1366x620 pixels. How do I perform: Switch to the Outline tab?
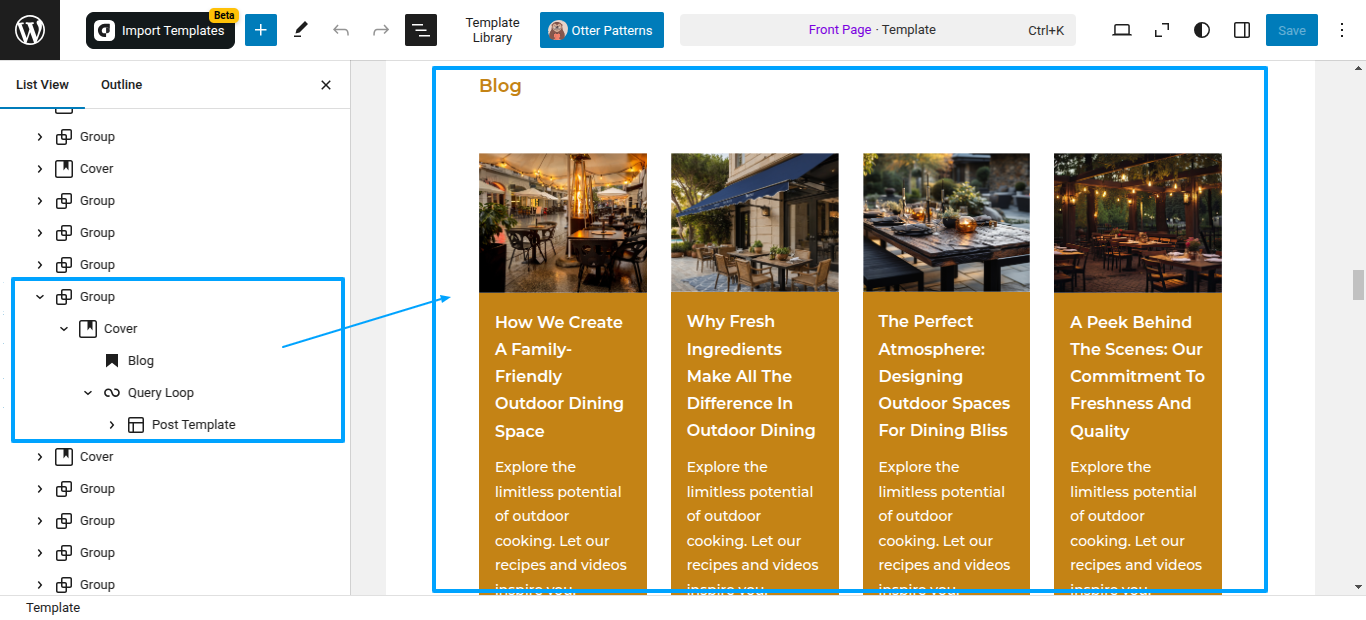coord(121,85)
